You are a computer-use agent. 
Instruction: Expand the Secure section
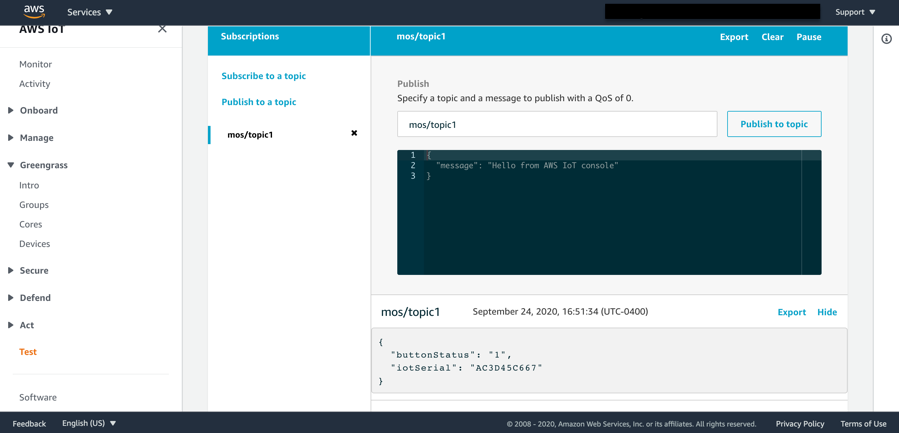click(28, 271)
